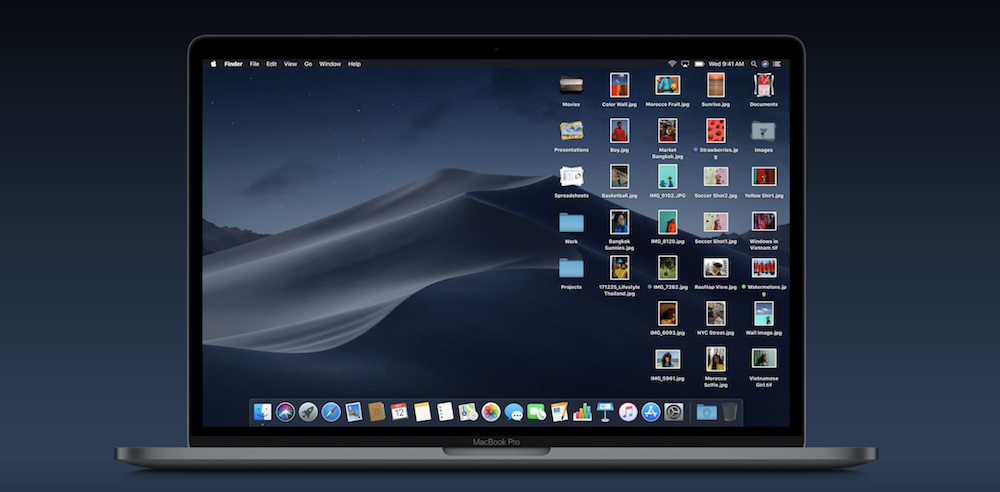Select the Projects folder on desktop

point(571,268)
